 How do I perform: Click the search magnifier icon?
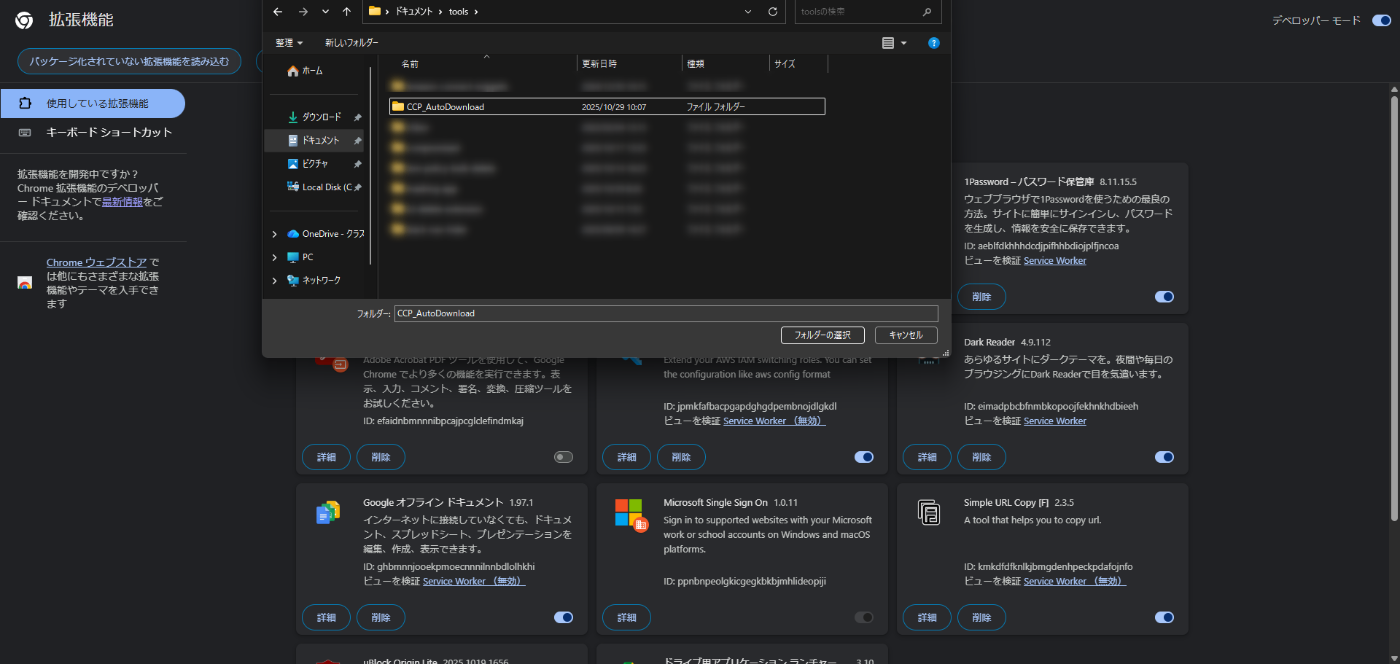[x=927, y=11]
